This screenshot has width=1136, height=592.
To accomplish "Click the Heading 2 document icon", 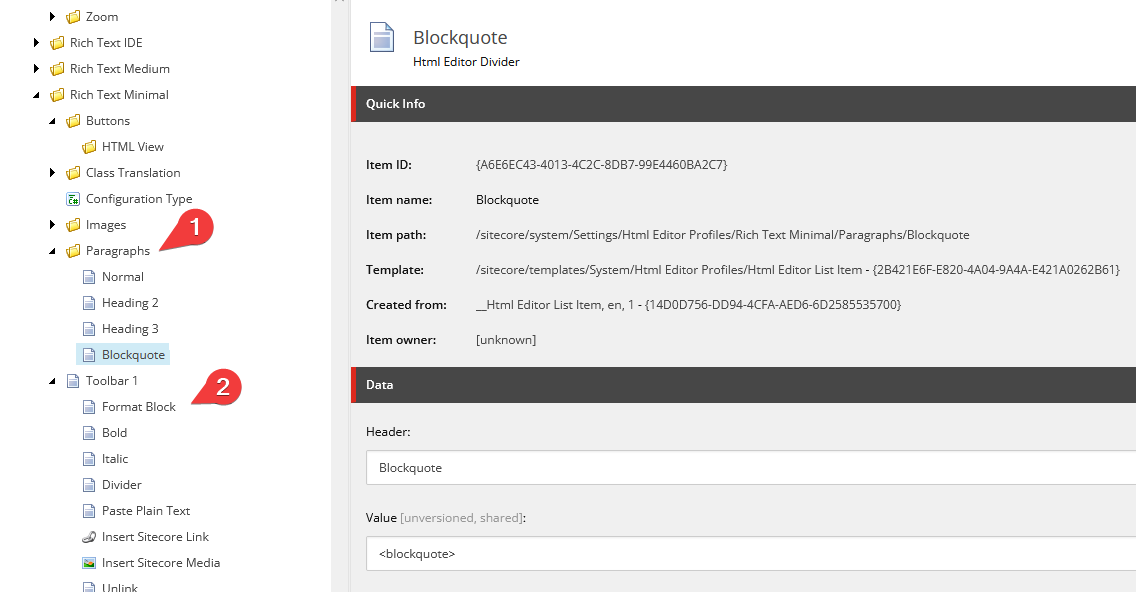I will click(x=89, y=303).
